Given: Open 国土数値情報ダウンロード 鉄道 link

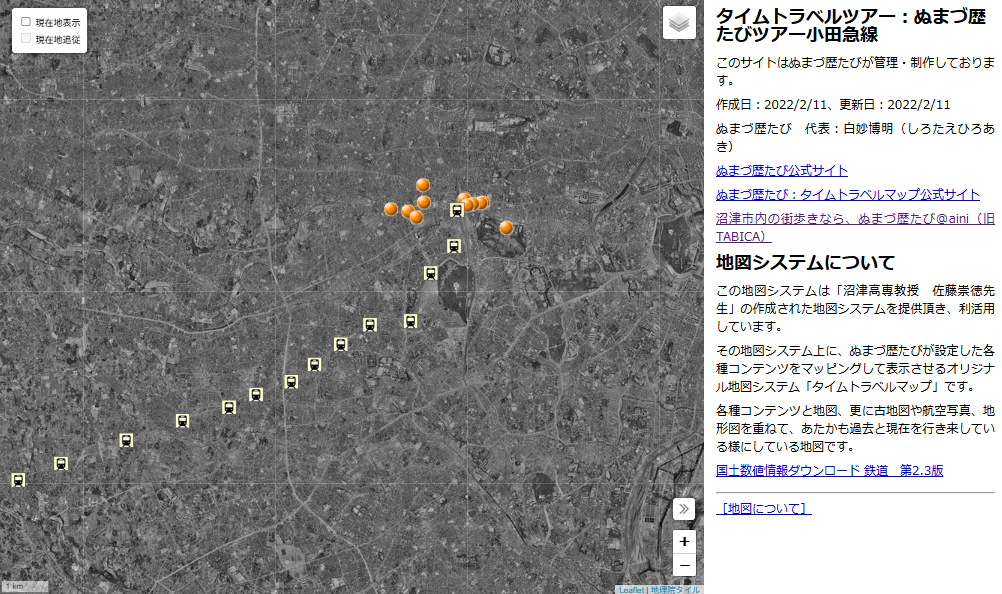Looking at the screenshot, I should tap(830, 470).
